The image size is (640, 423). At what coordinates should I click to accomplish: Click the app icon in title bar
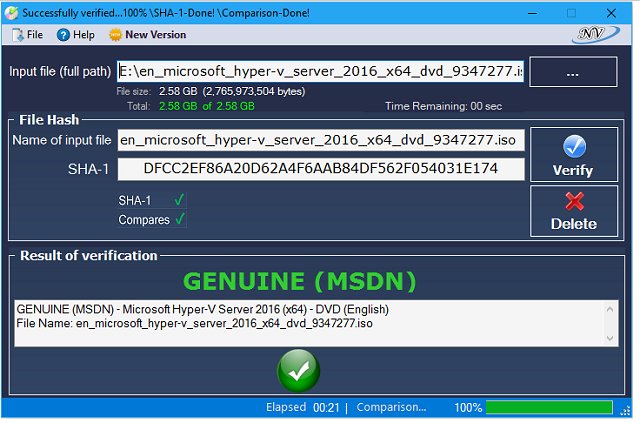[x=10, y=12]
